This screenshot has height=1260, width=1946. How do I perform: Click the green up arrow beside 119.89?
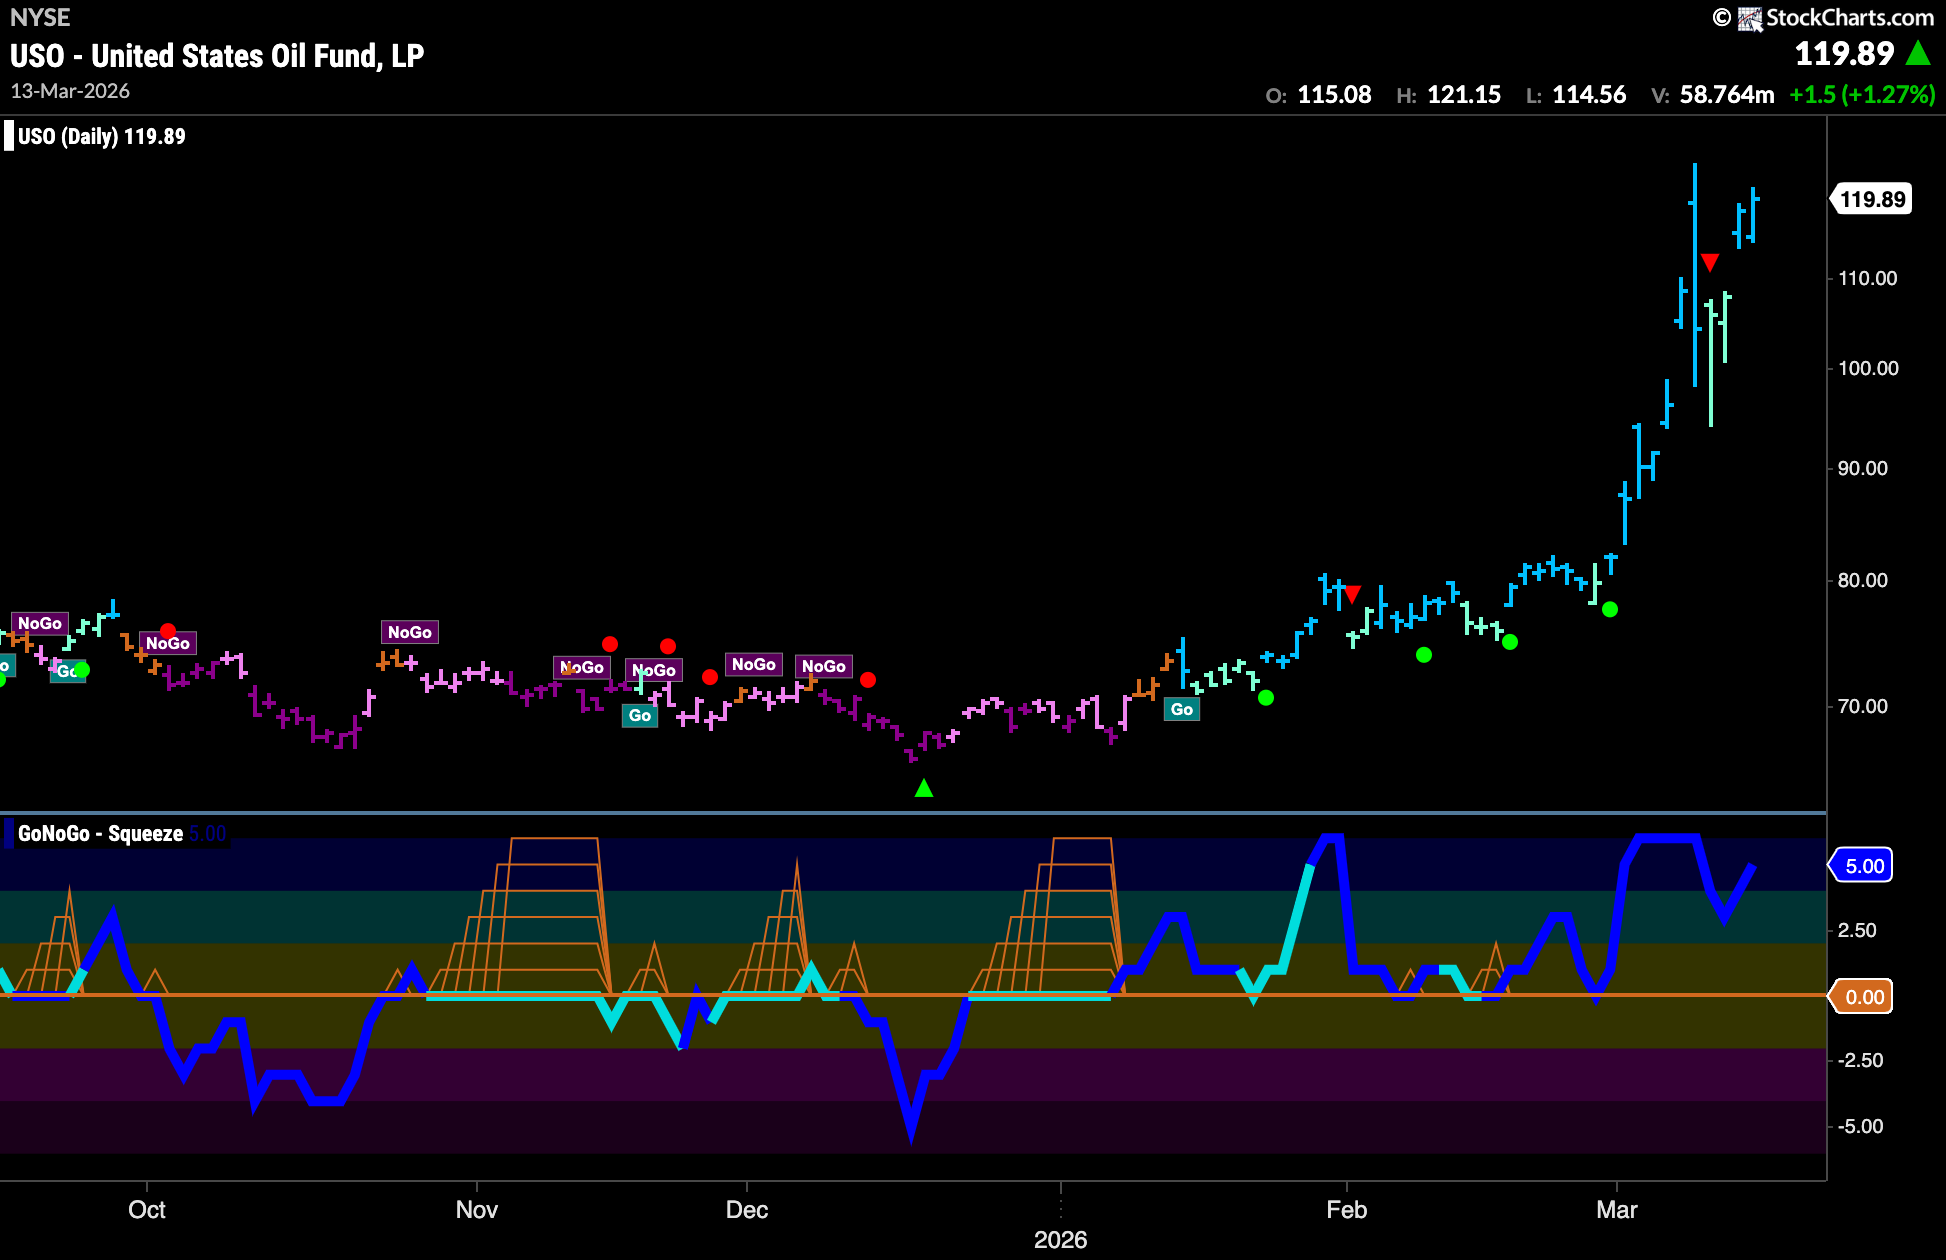(x=1918, y=53)
